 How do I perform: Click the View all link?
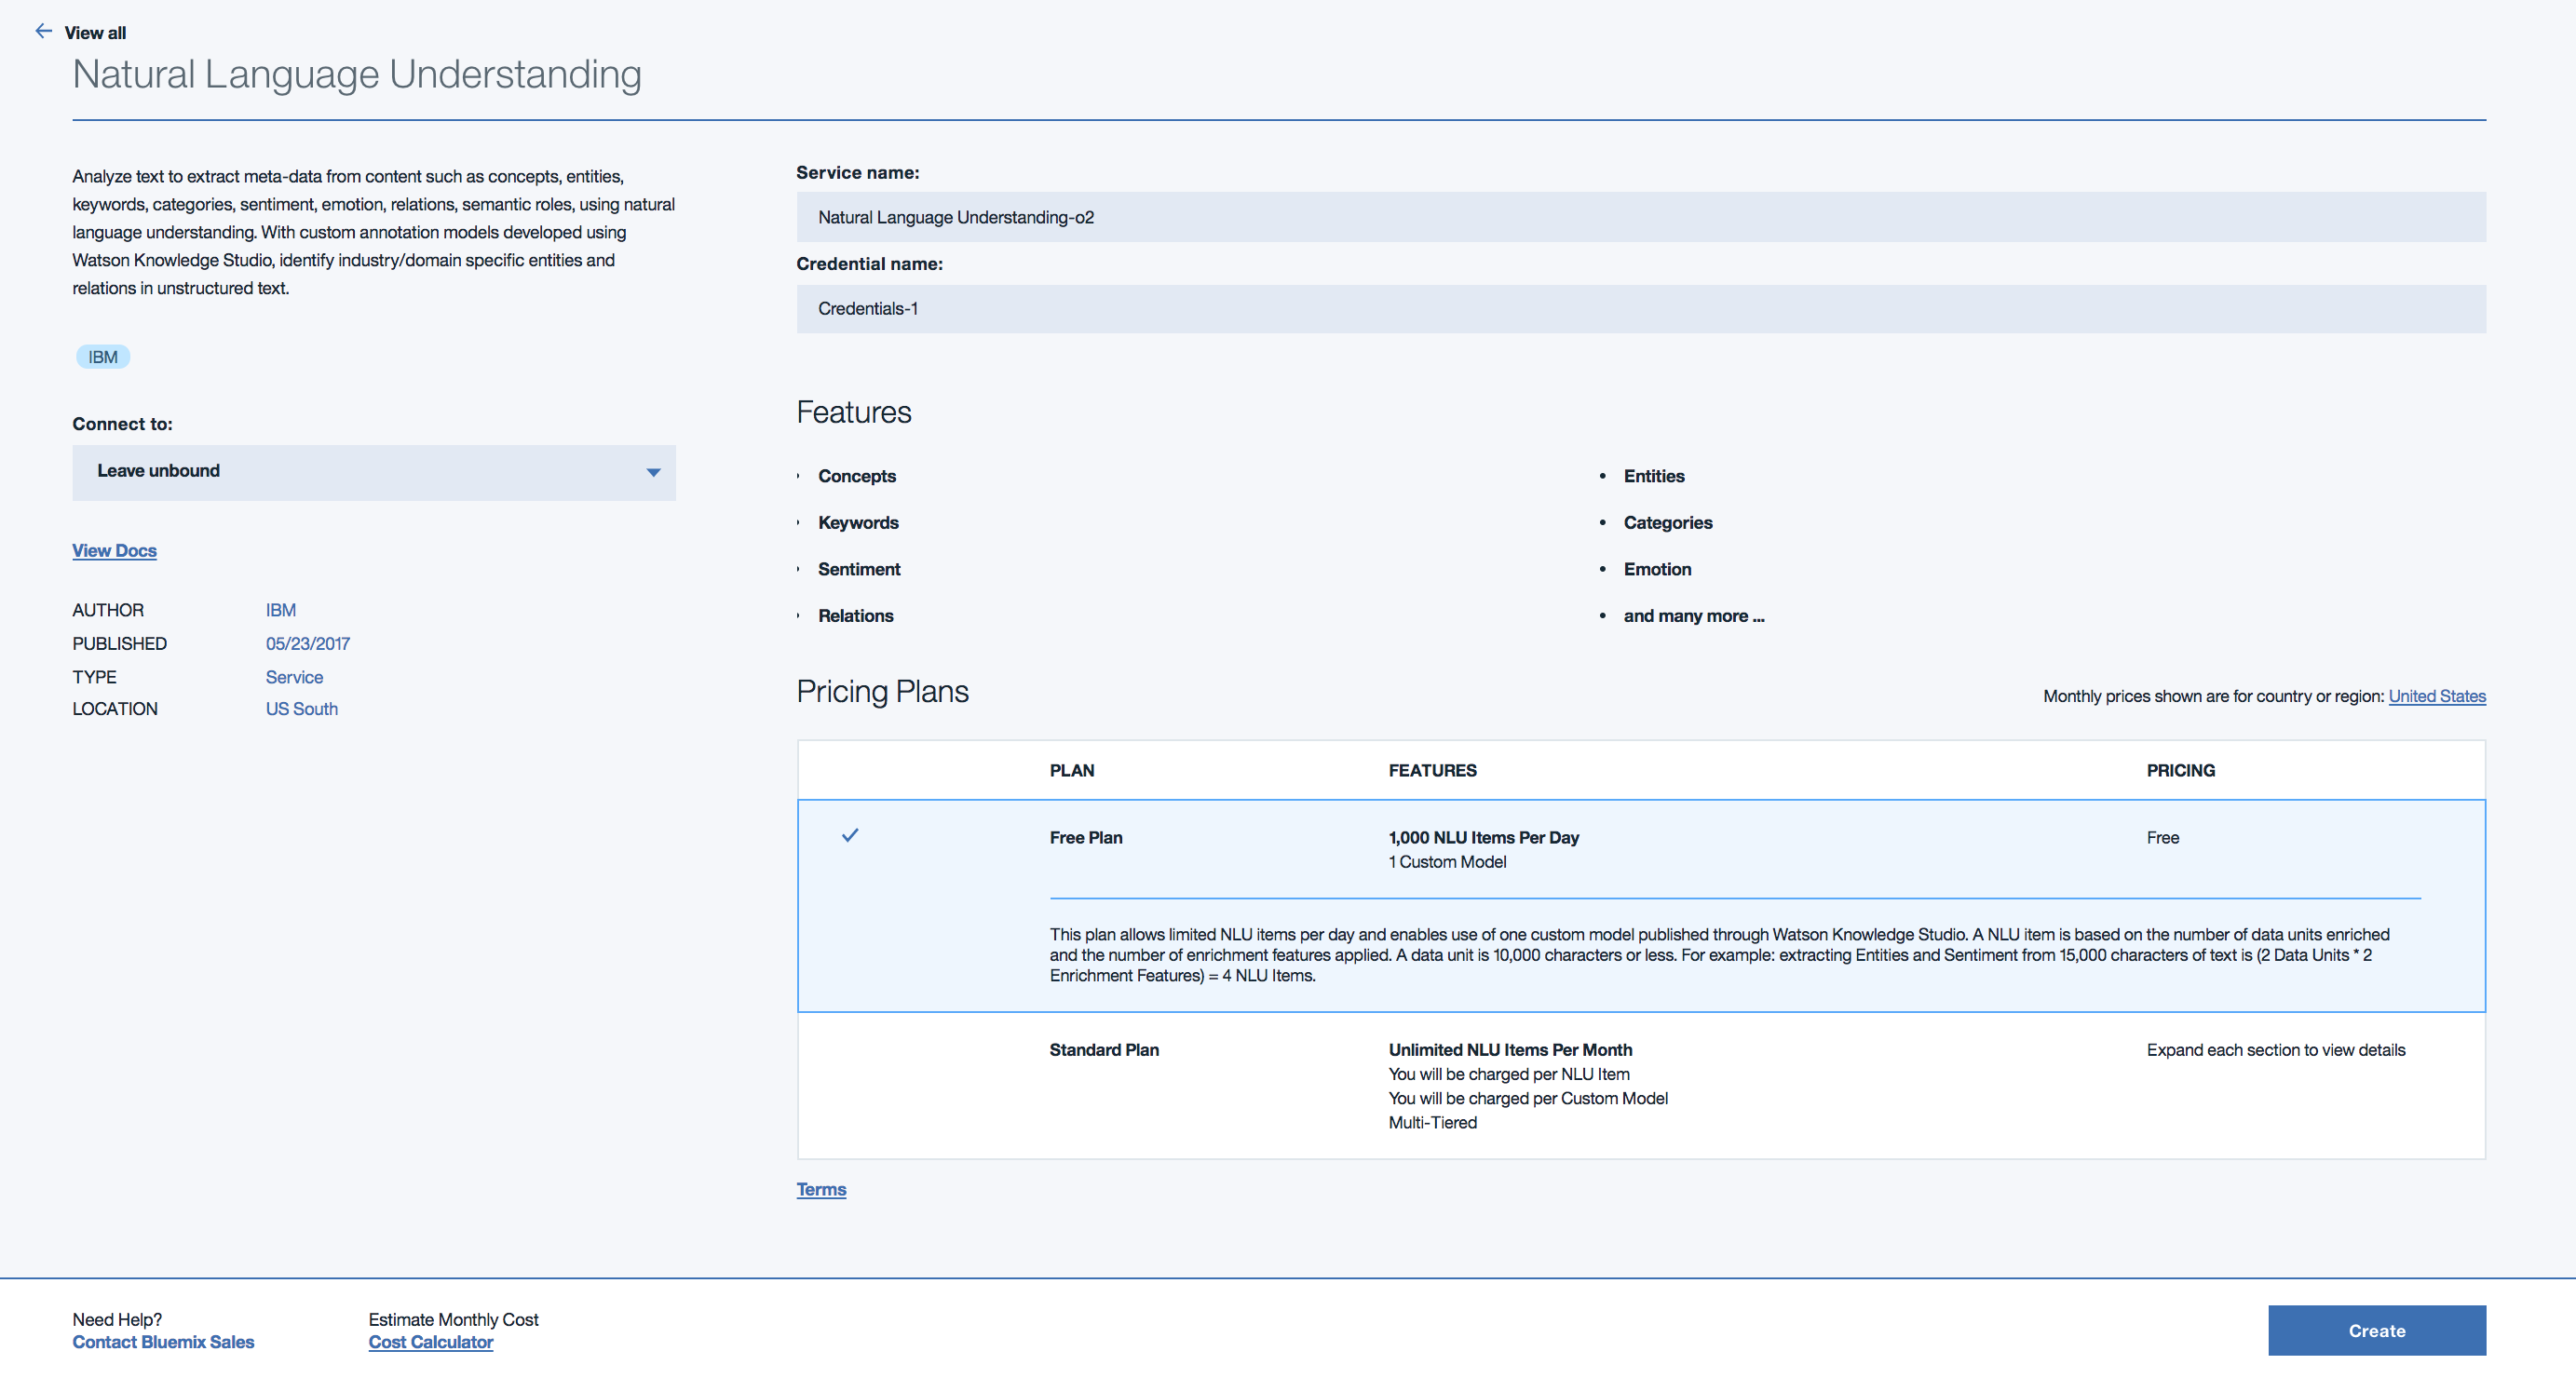95,33
